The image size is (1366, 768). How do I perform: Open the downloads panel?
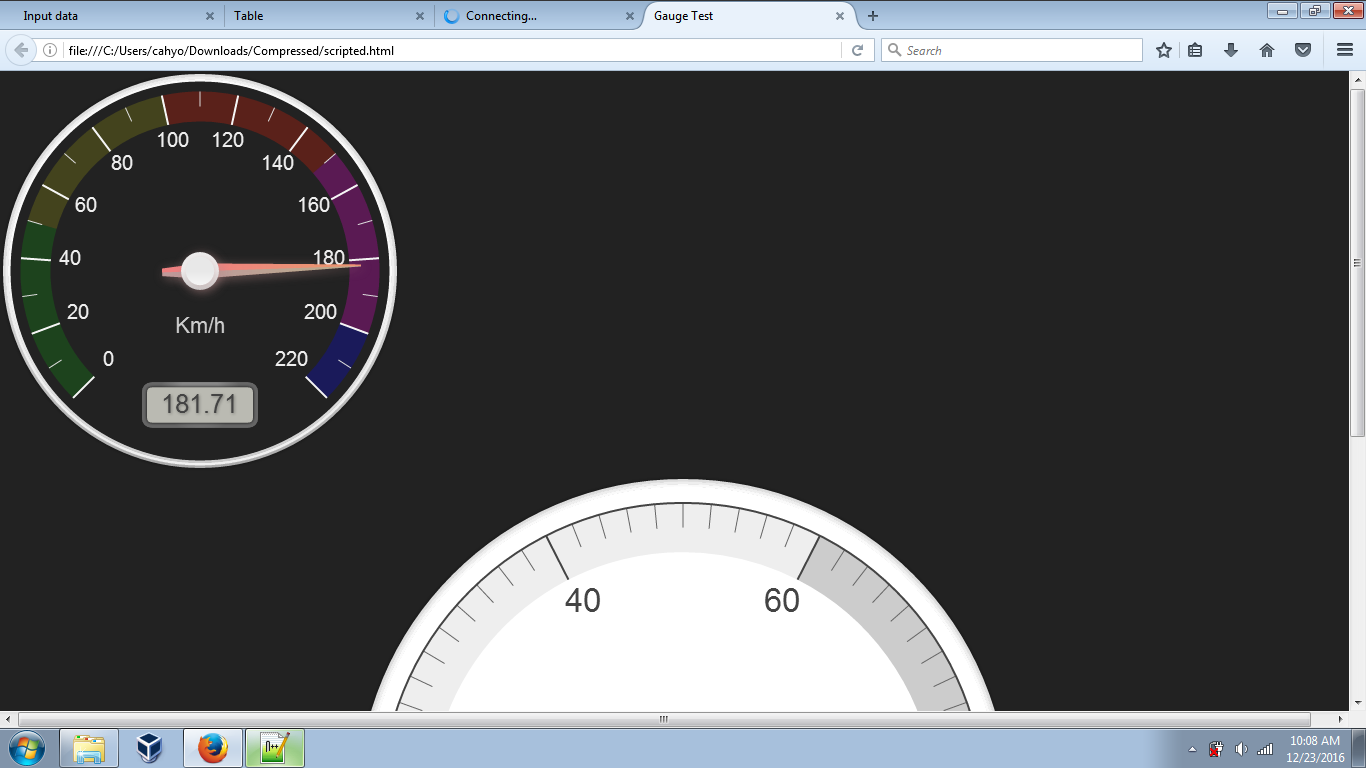pos(1231,50)
